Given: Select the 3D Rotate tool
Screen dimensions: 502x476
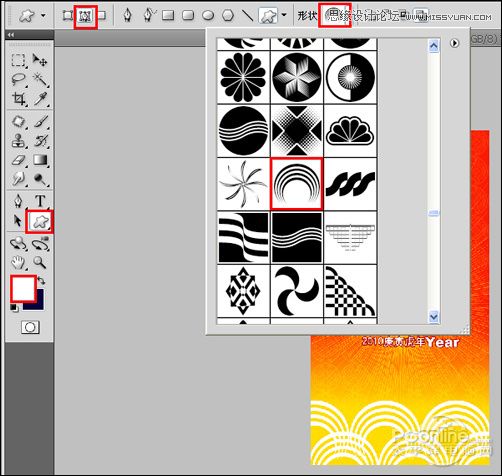Looking at the screenshot, I should point(18,244).
